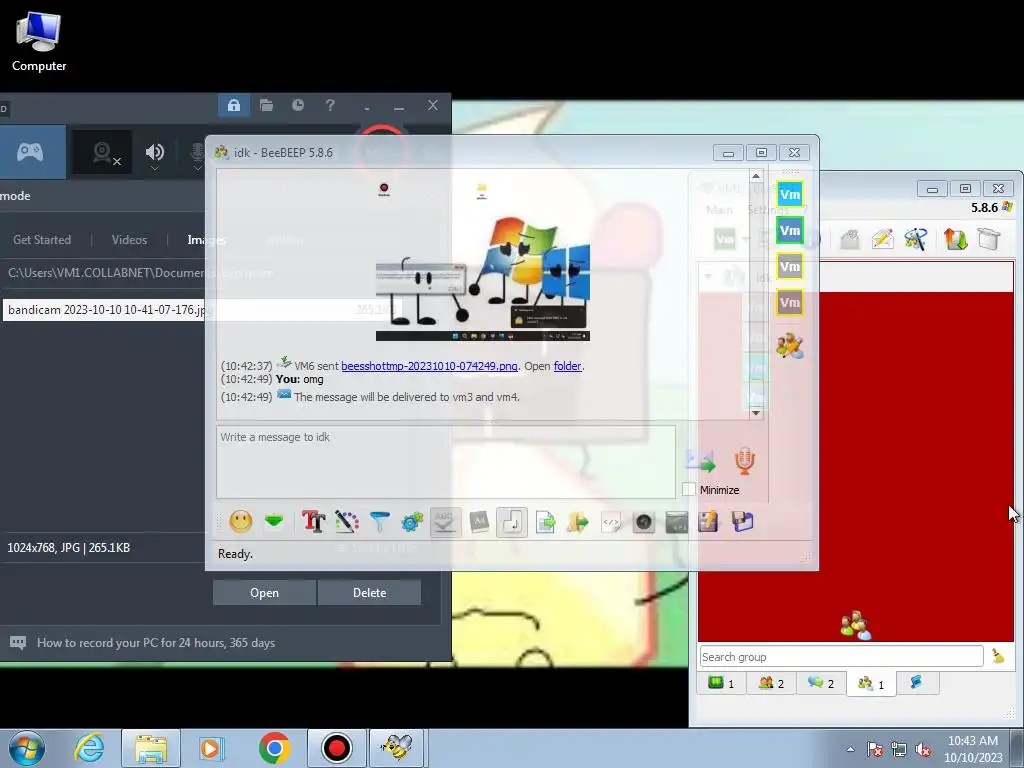Click the Delete button in Bandicam

(370, 592)
